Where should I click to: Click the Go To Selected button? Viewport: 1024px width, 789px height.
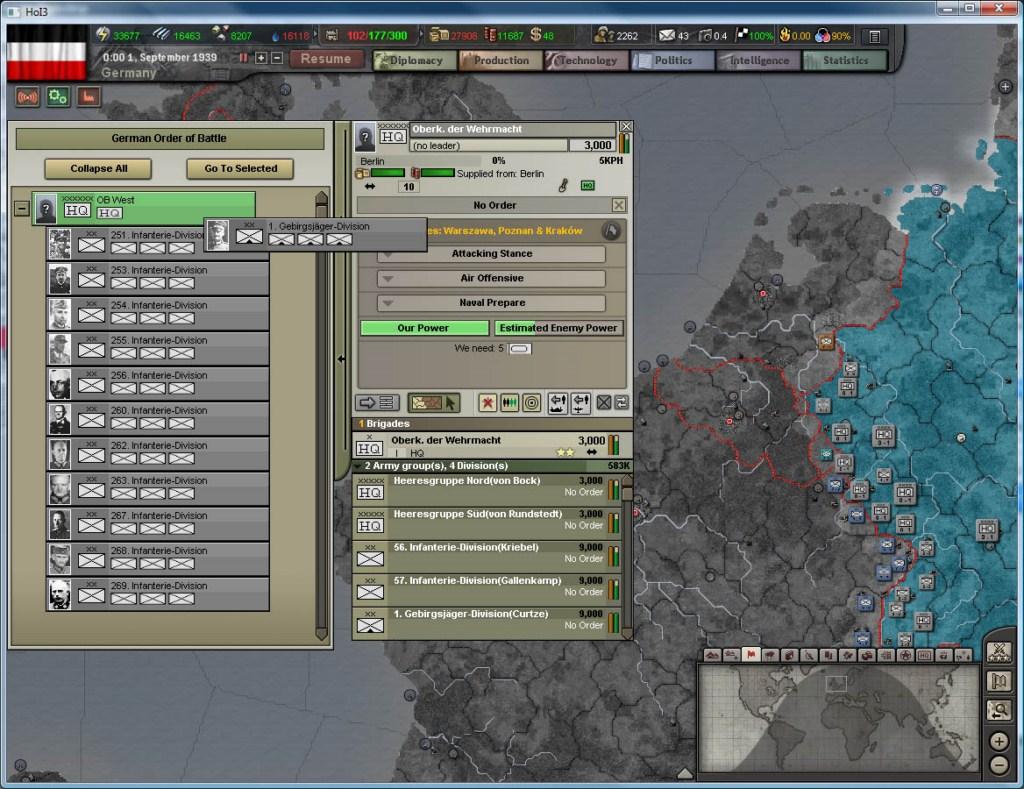[239, 169]
